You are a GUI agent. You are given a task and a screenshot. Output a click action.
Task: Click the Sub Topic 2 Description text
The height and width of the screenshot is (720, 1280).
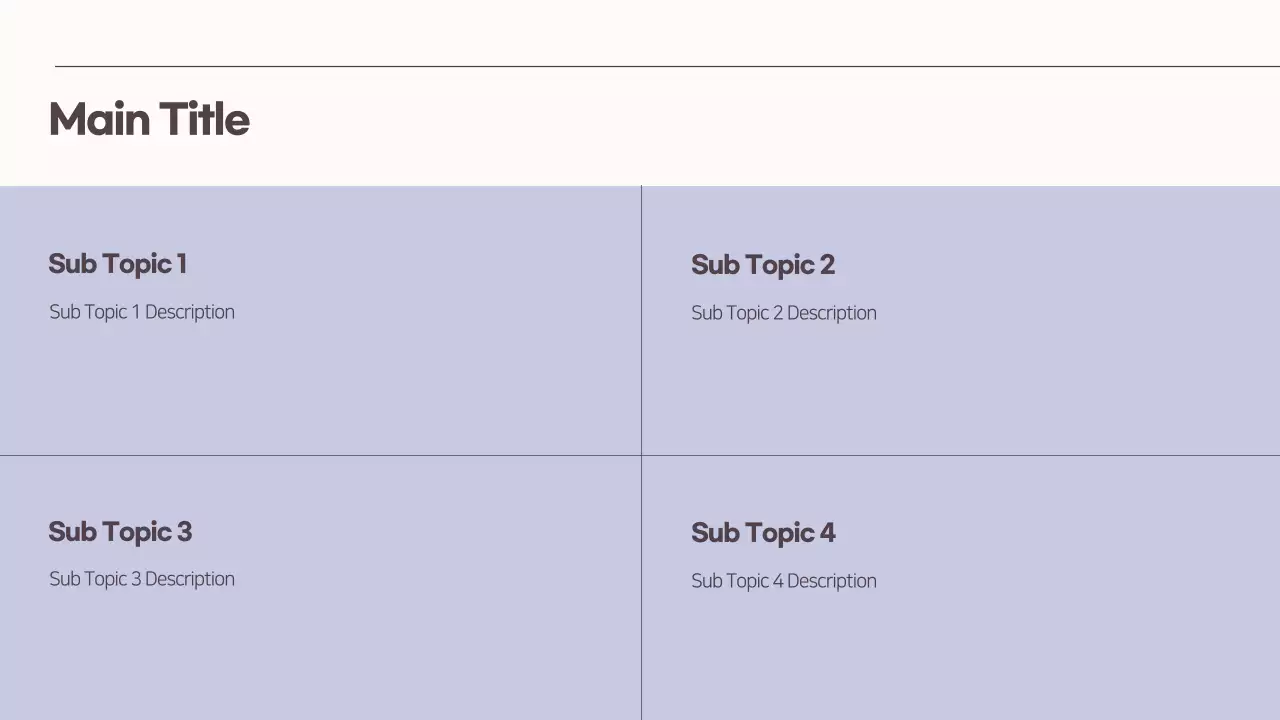click(784, 313)
